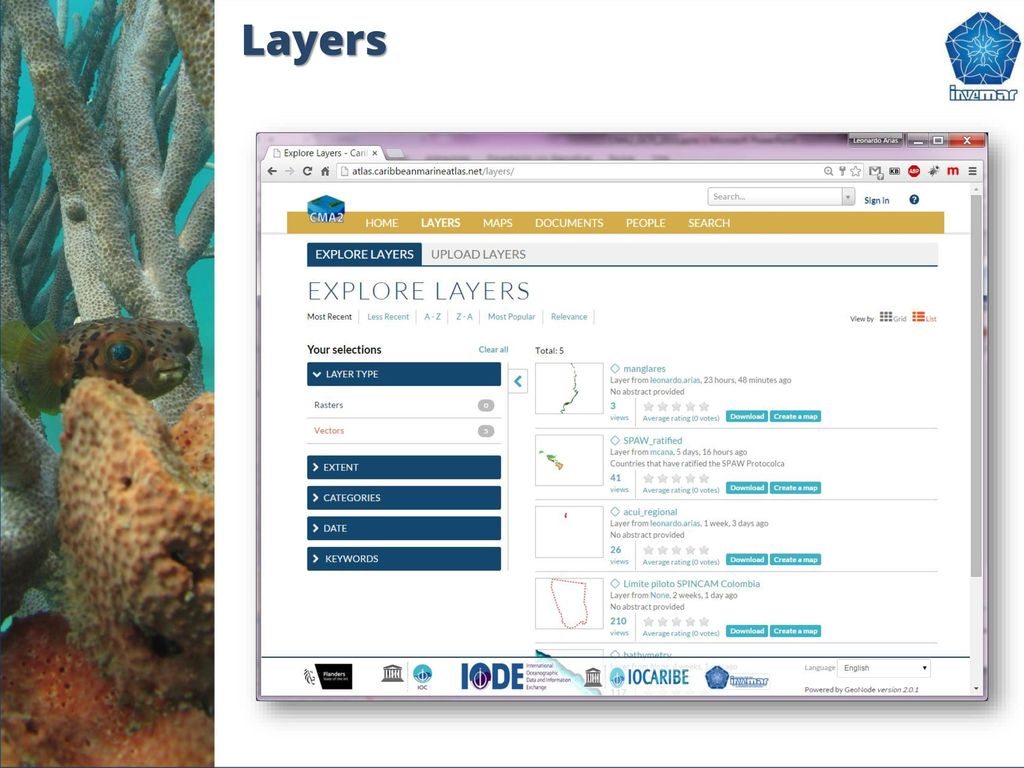This screenshot has height=768, width=1024.
Task: Open SEARCH in navigation bar
Action: click(709, 223)
